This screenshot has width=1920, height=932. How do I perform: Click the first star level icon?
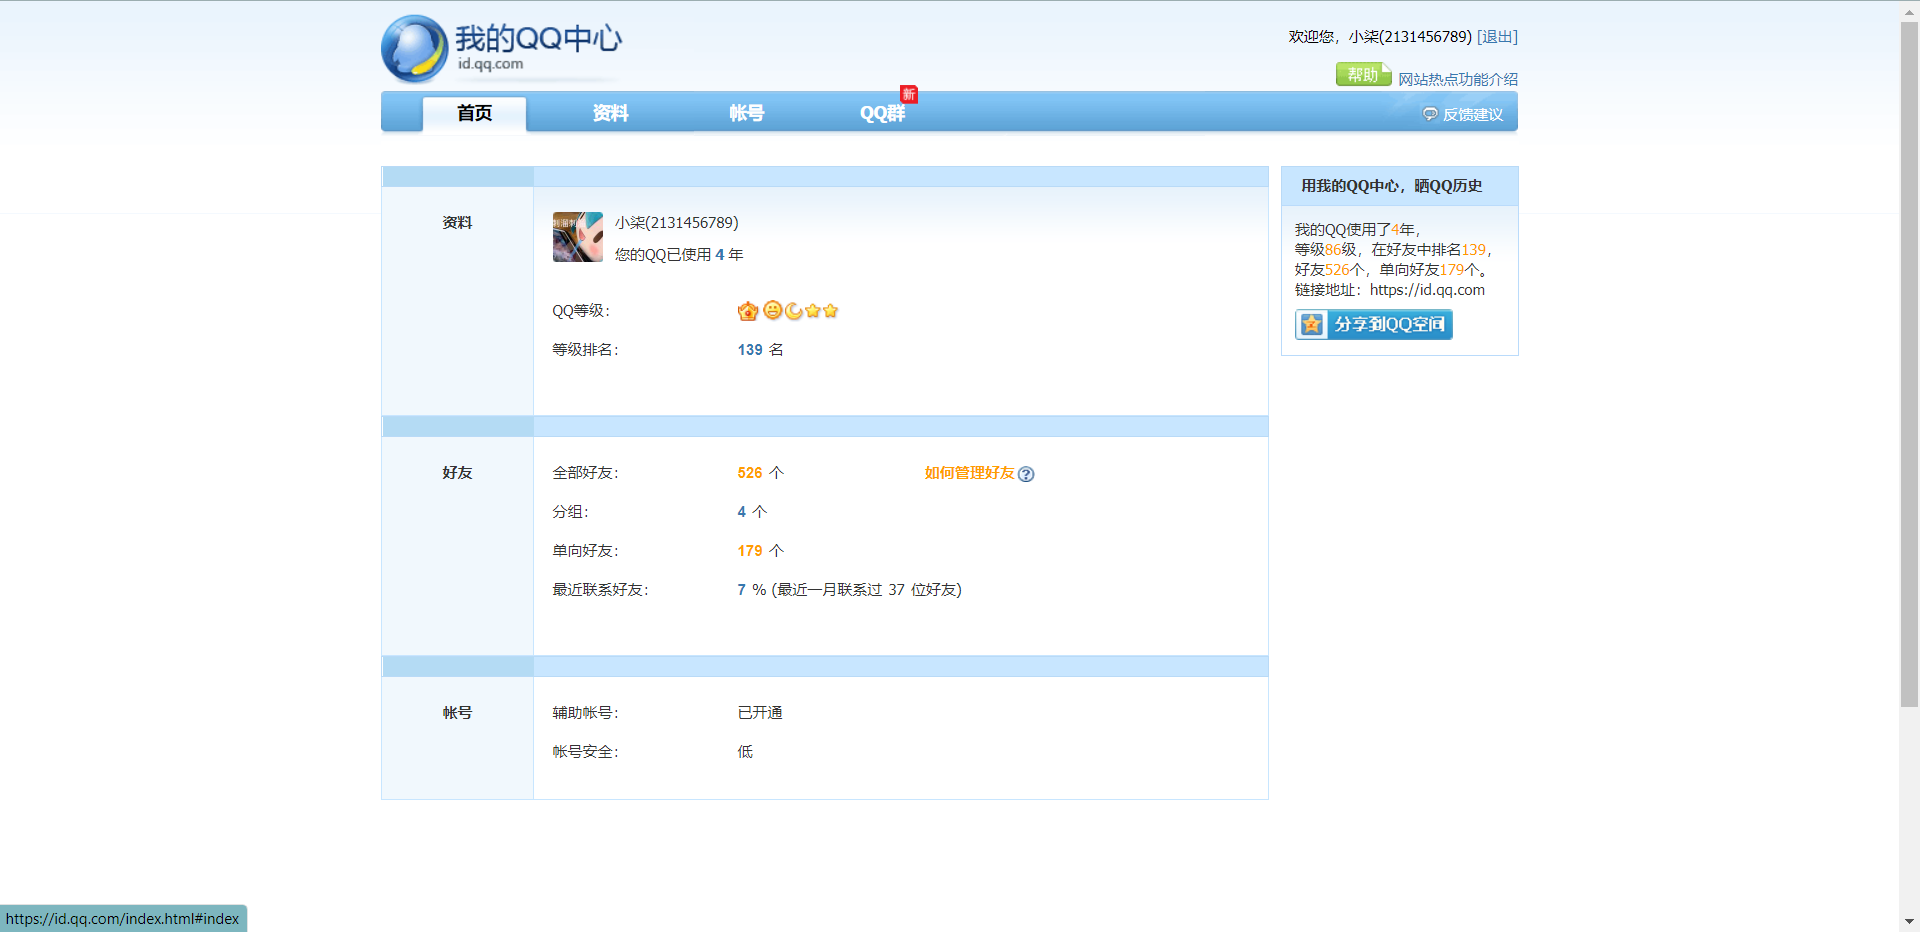(x=813, y=310)
